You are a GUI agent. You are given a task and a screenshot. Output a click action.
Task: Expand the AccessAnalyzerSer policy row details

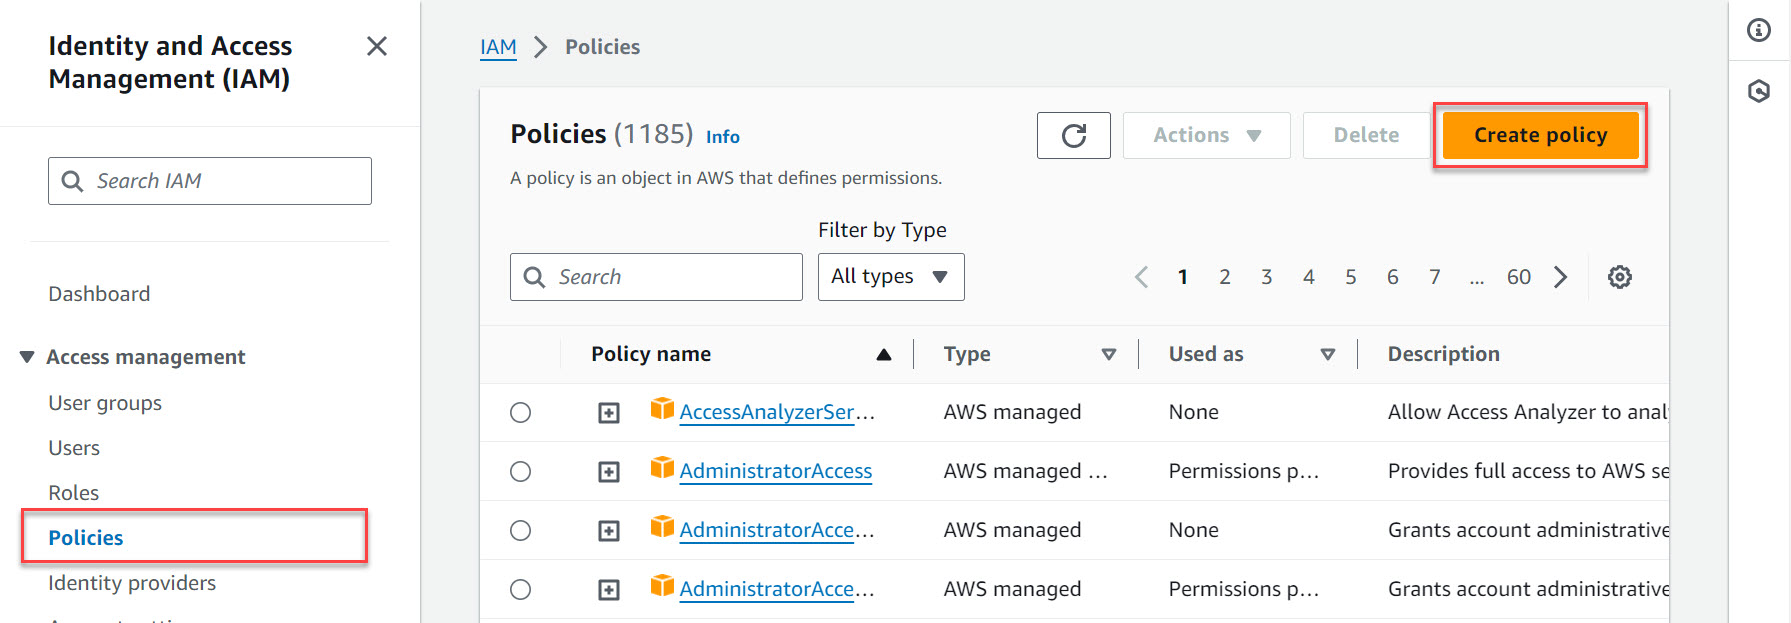[x=608, y=413]
